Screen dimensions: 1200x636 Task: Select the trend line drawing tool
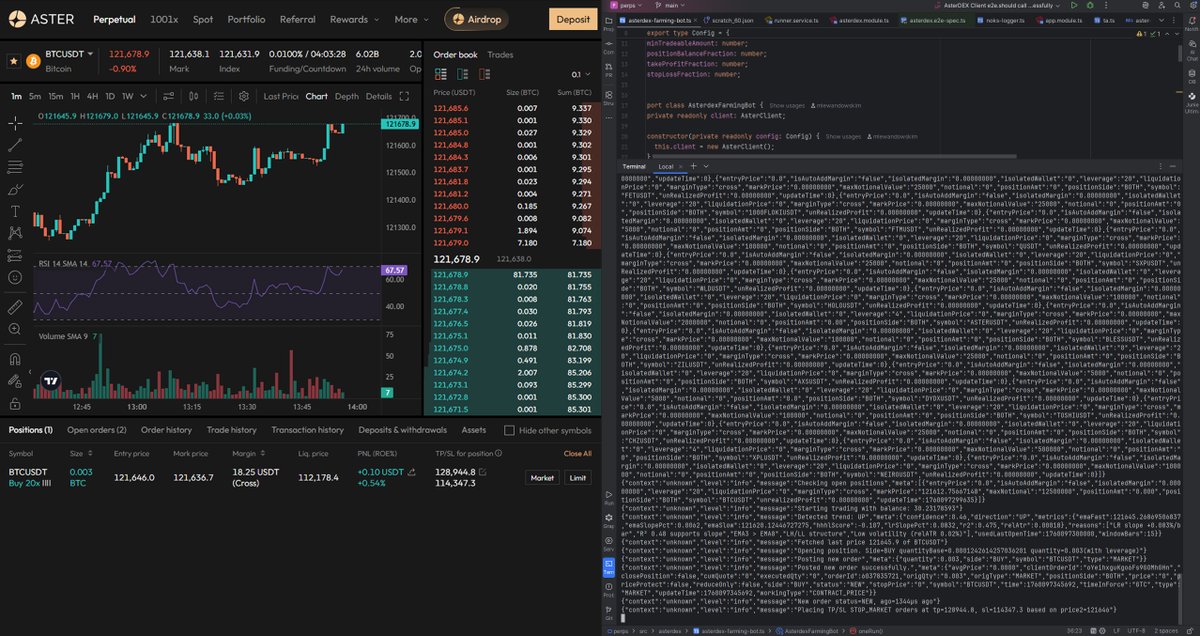coord(14,145)
